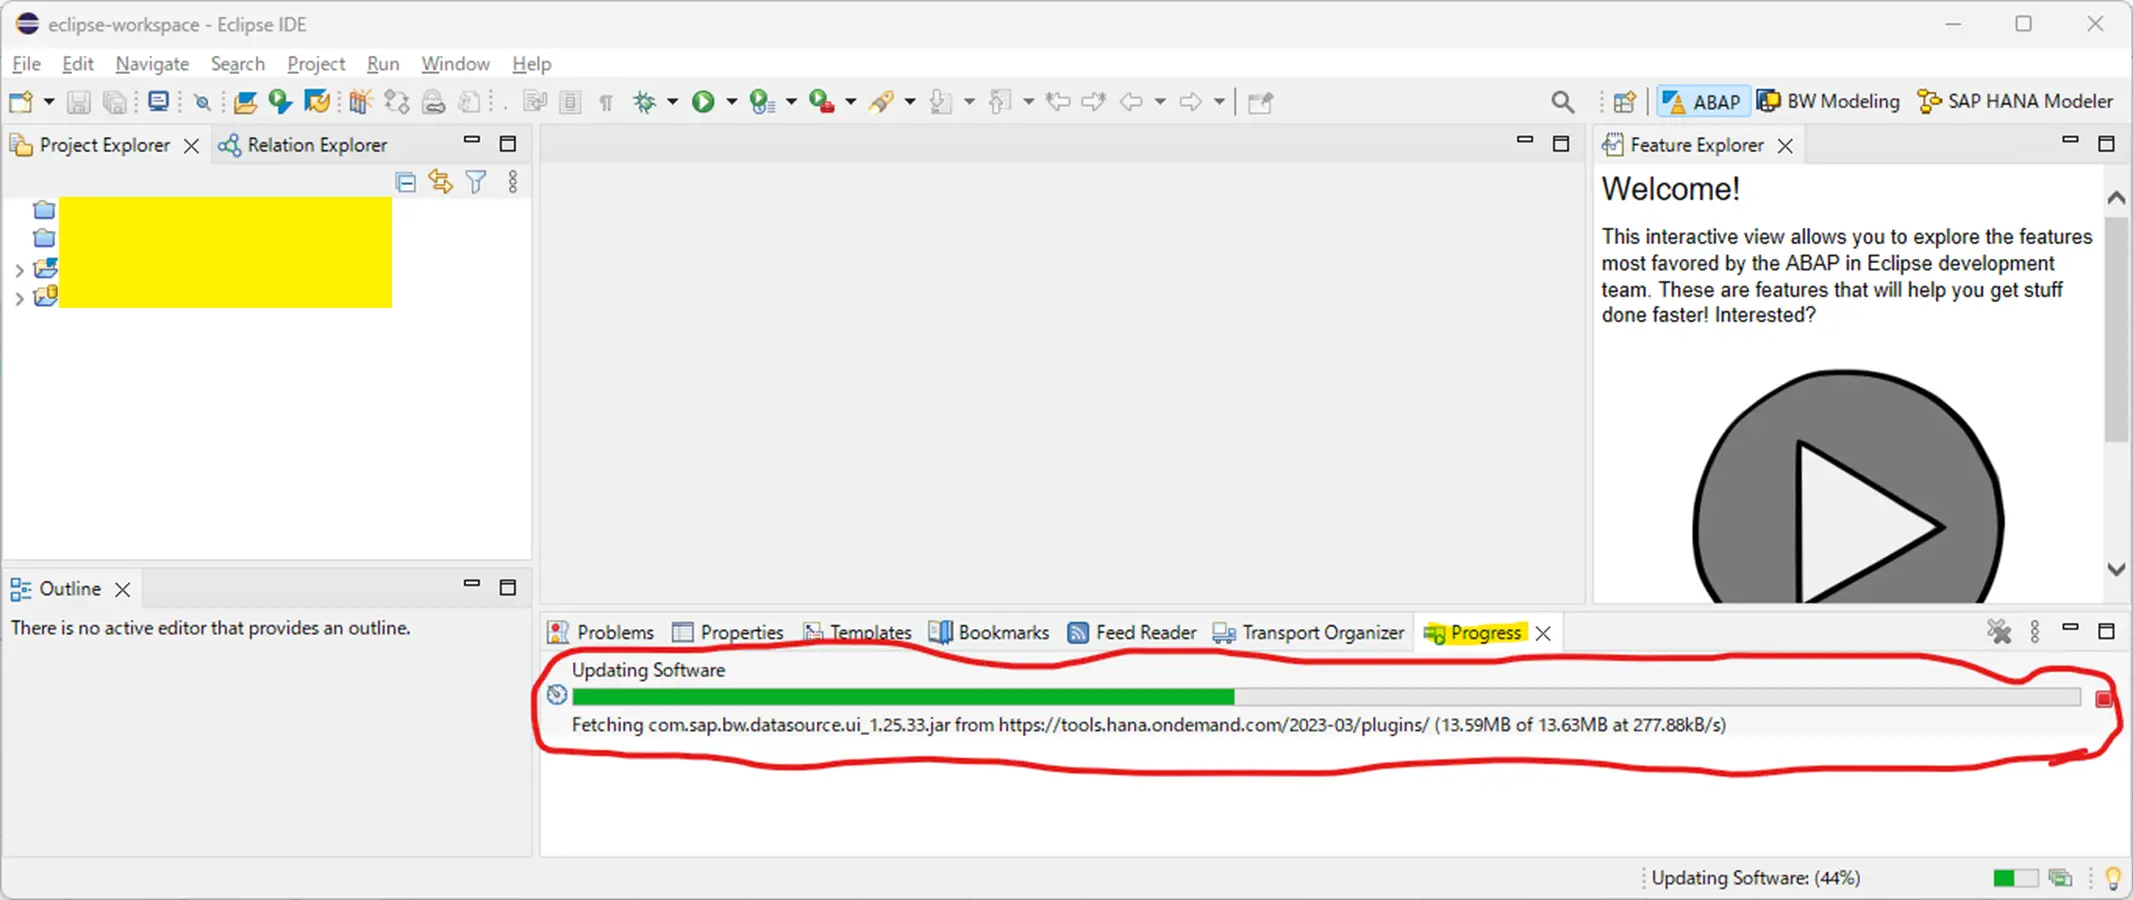Select the Relation Explorer tab
Image resolution: width=2133 pixels, height=900 pixels.
[303, 145]
